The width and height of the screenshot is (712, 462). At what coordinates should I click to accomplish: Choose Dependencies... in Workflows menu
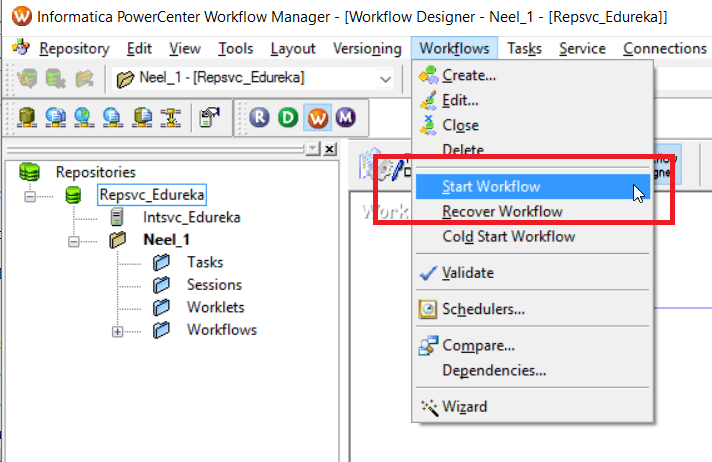[532, 371]
